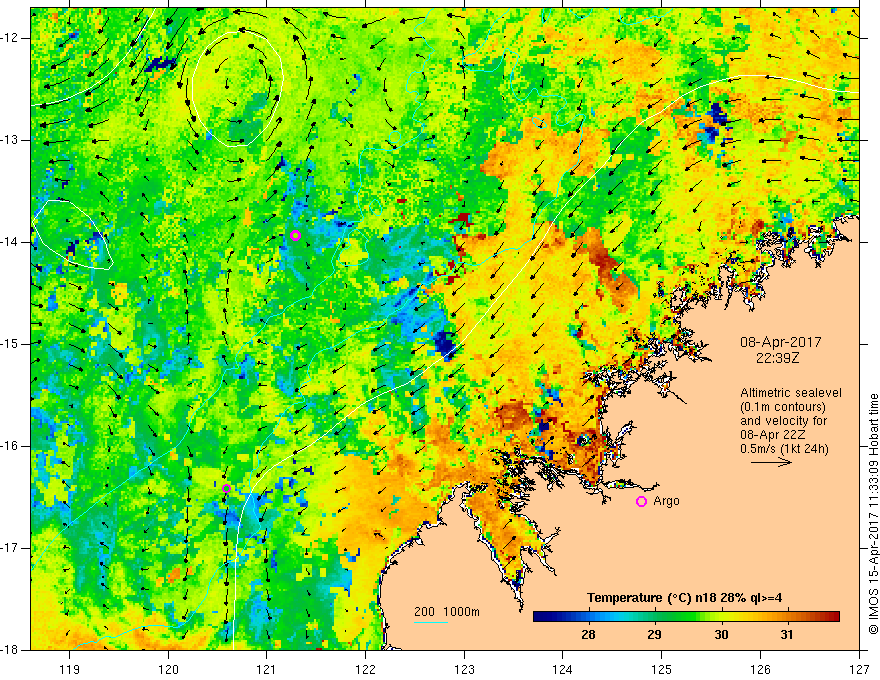Click the longitude axis label '120'
This screenshot has height=680, width=880.
tap(168, 669)
